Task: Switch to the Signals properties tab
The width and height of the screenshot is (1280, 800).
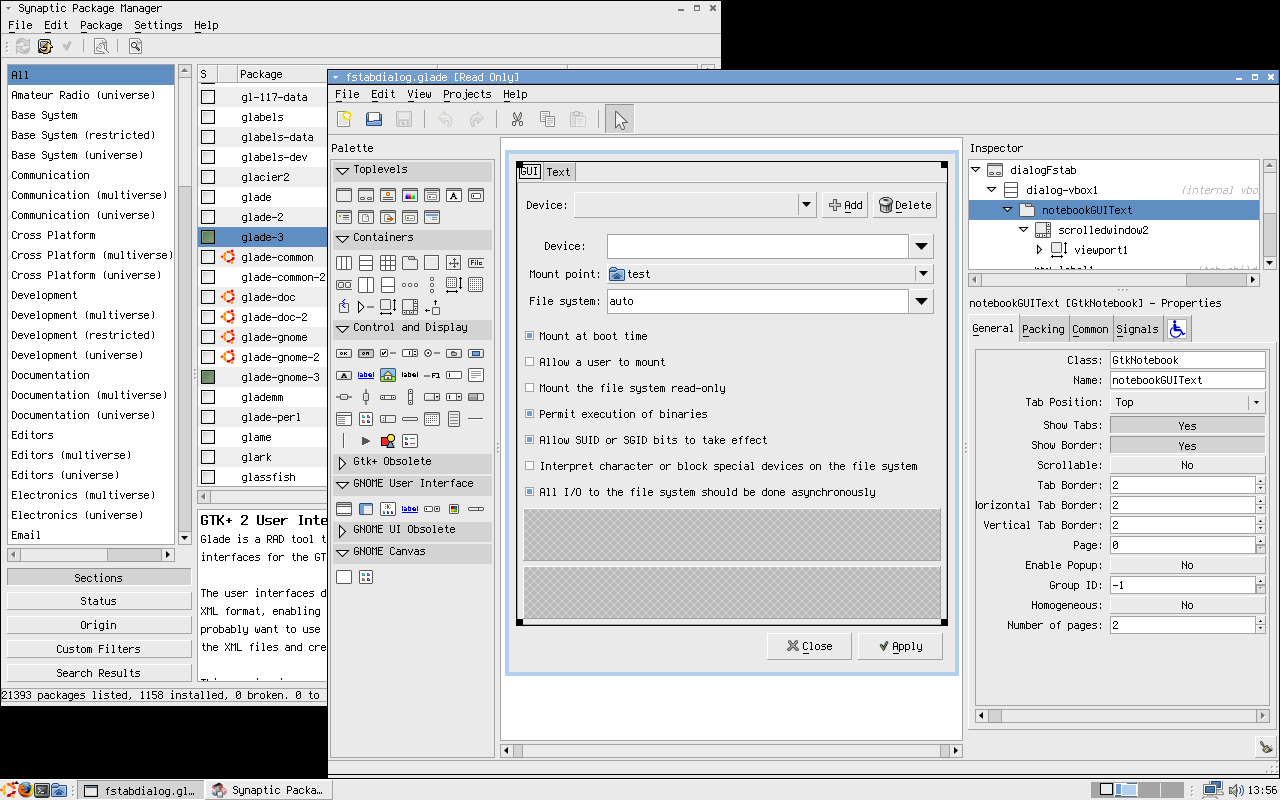Action: click(1137, 329)
